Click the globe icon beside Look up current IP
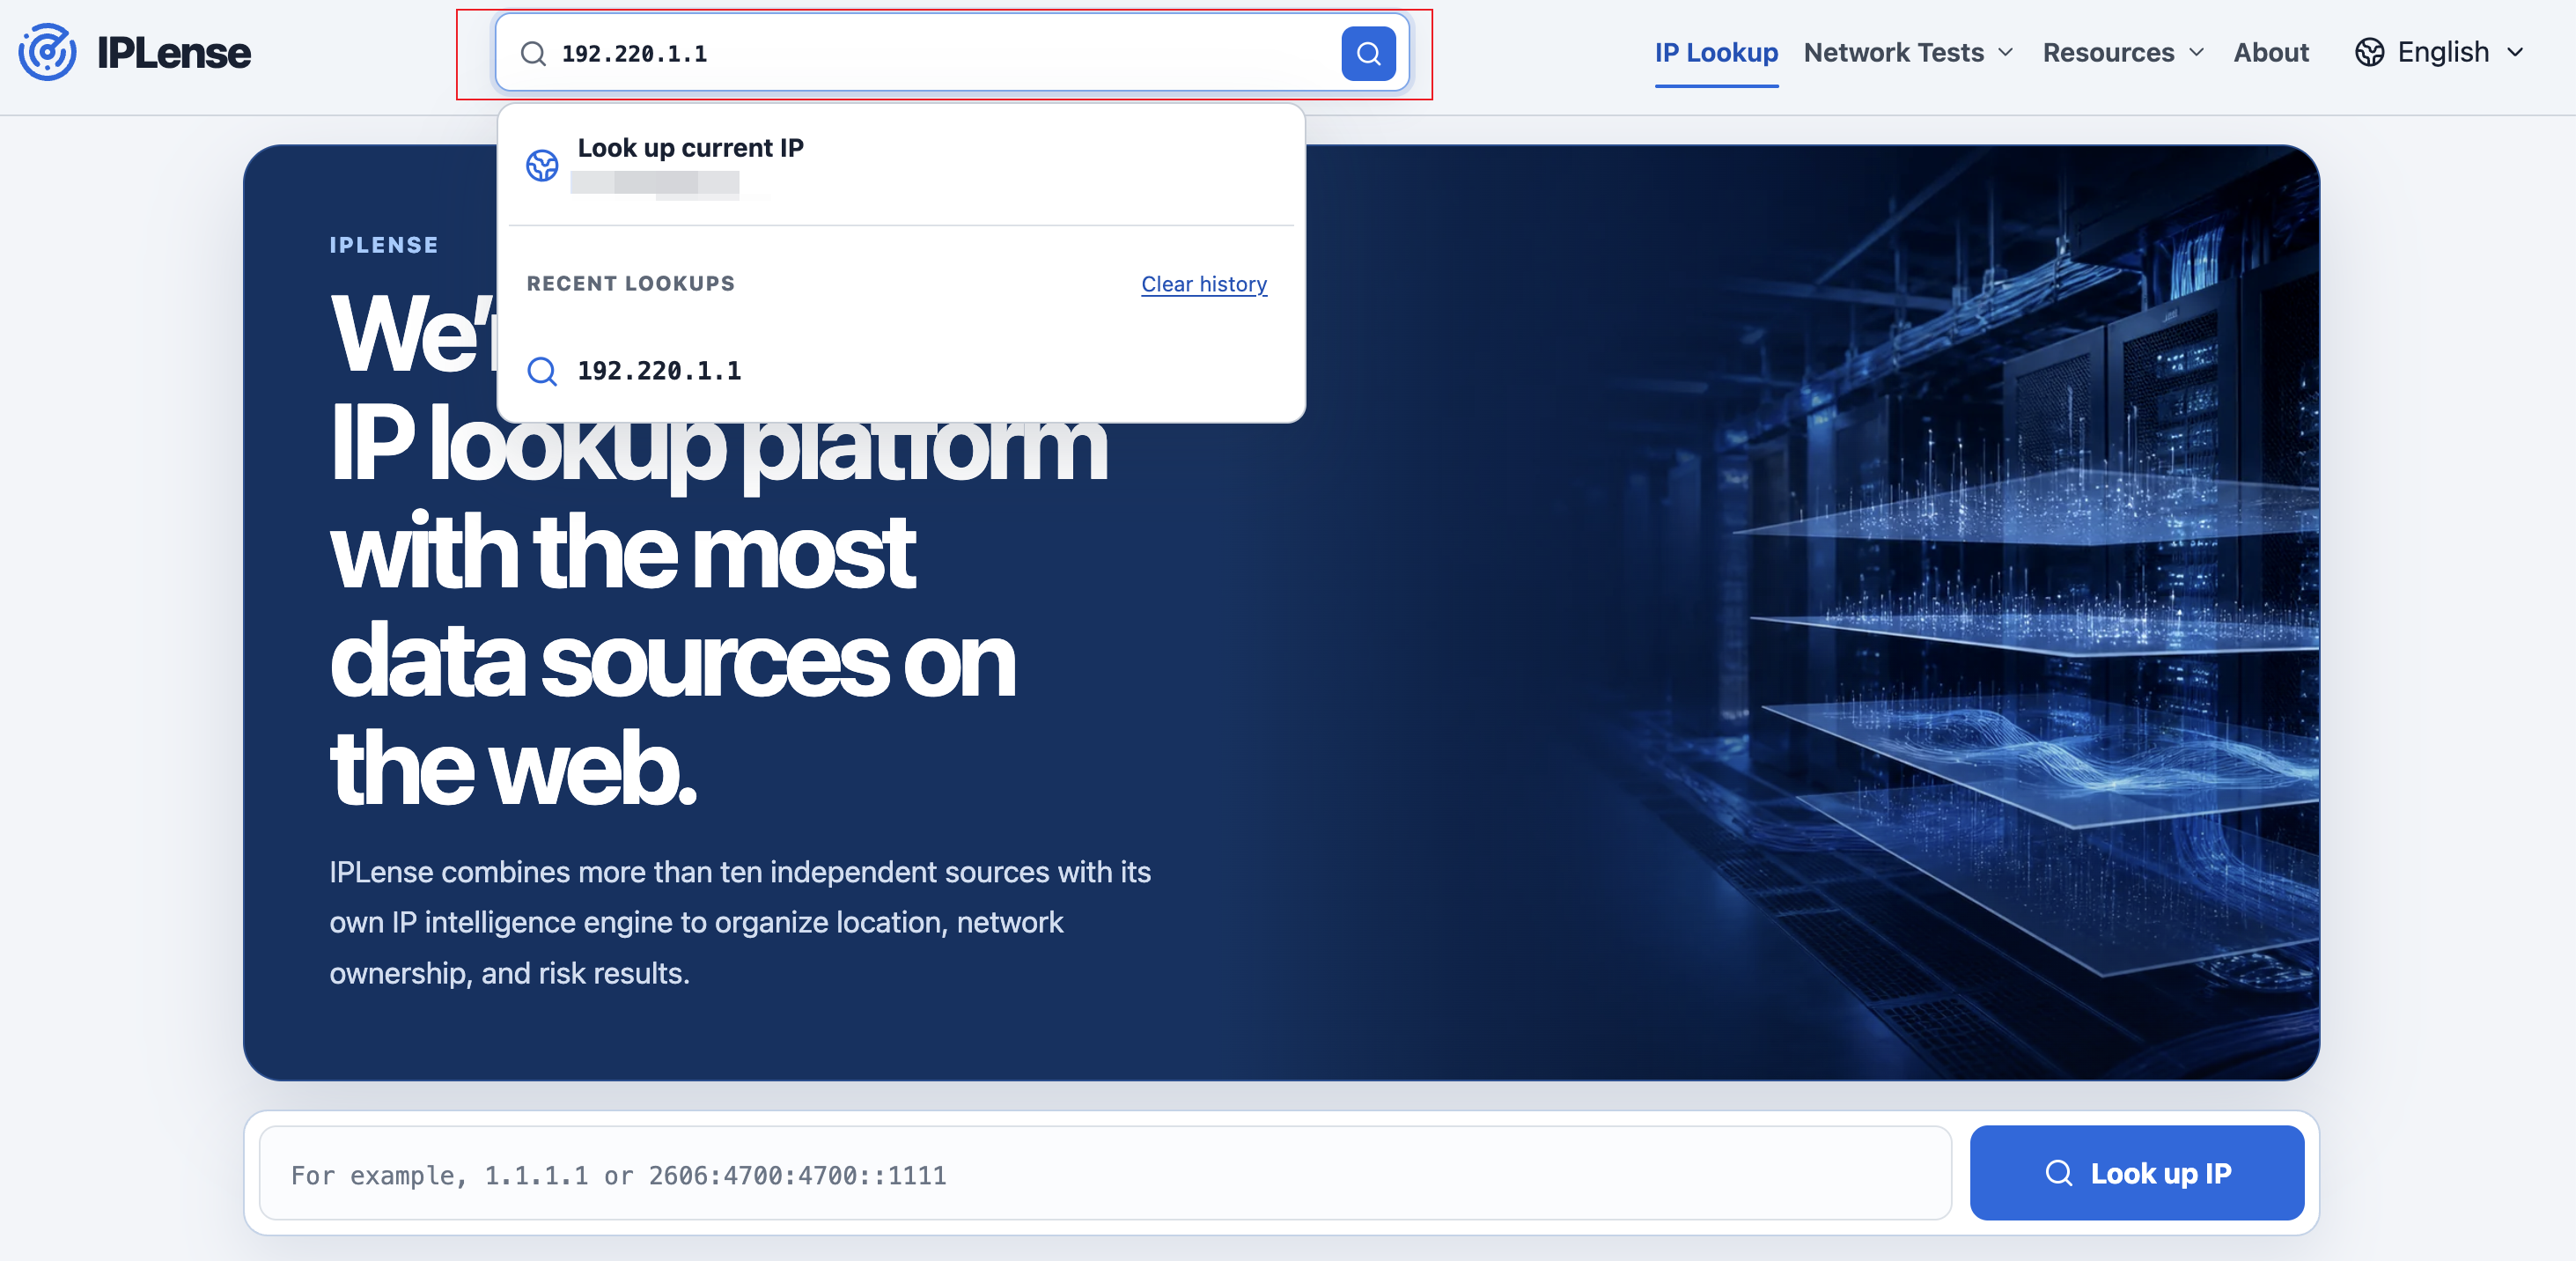 coord(542,165)
